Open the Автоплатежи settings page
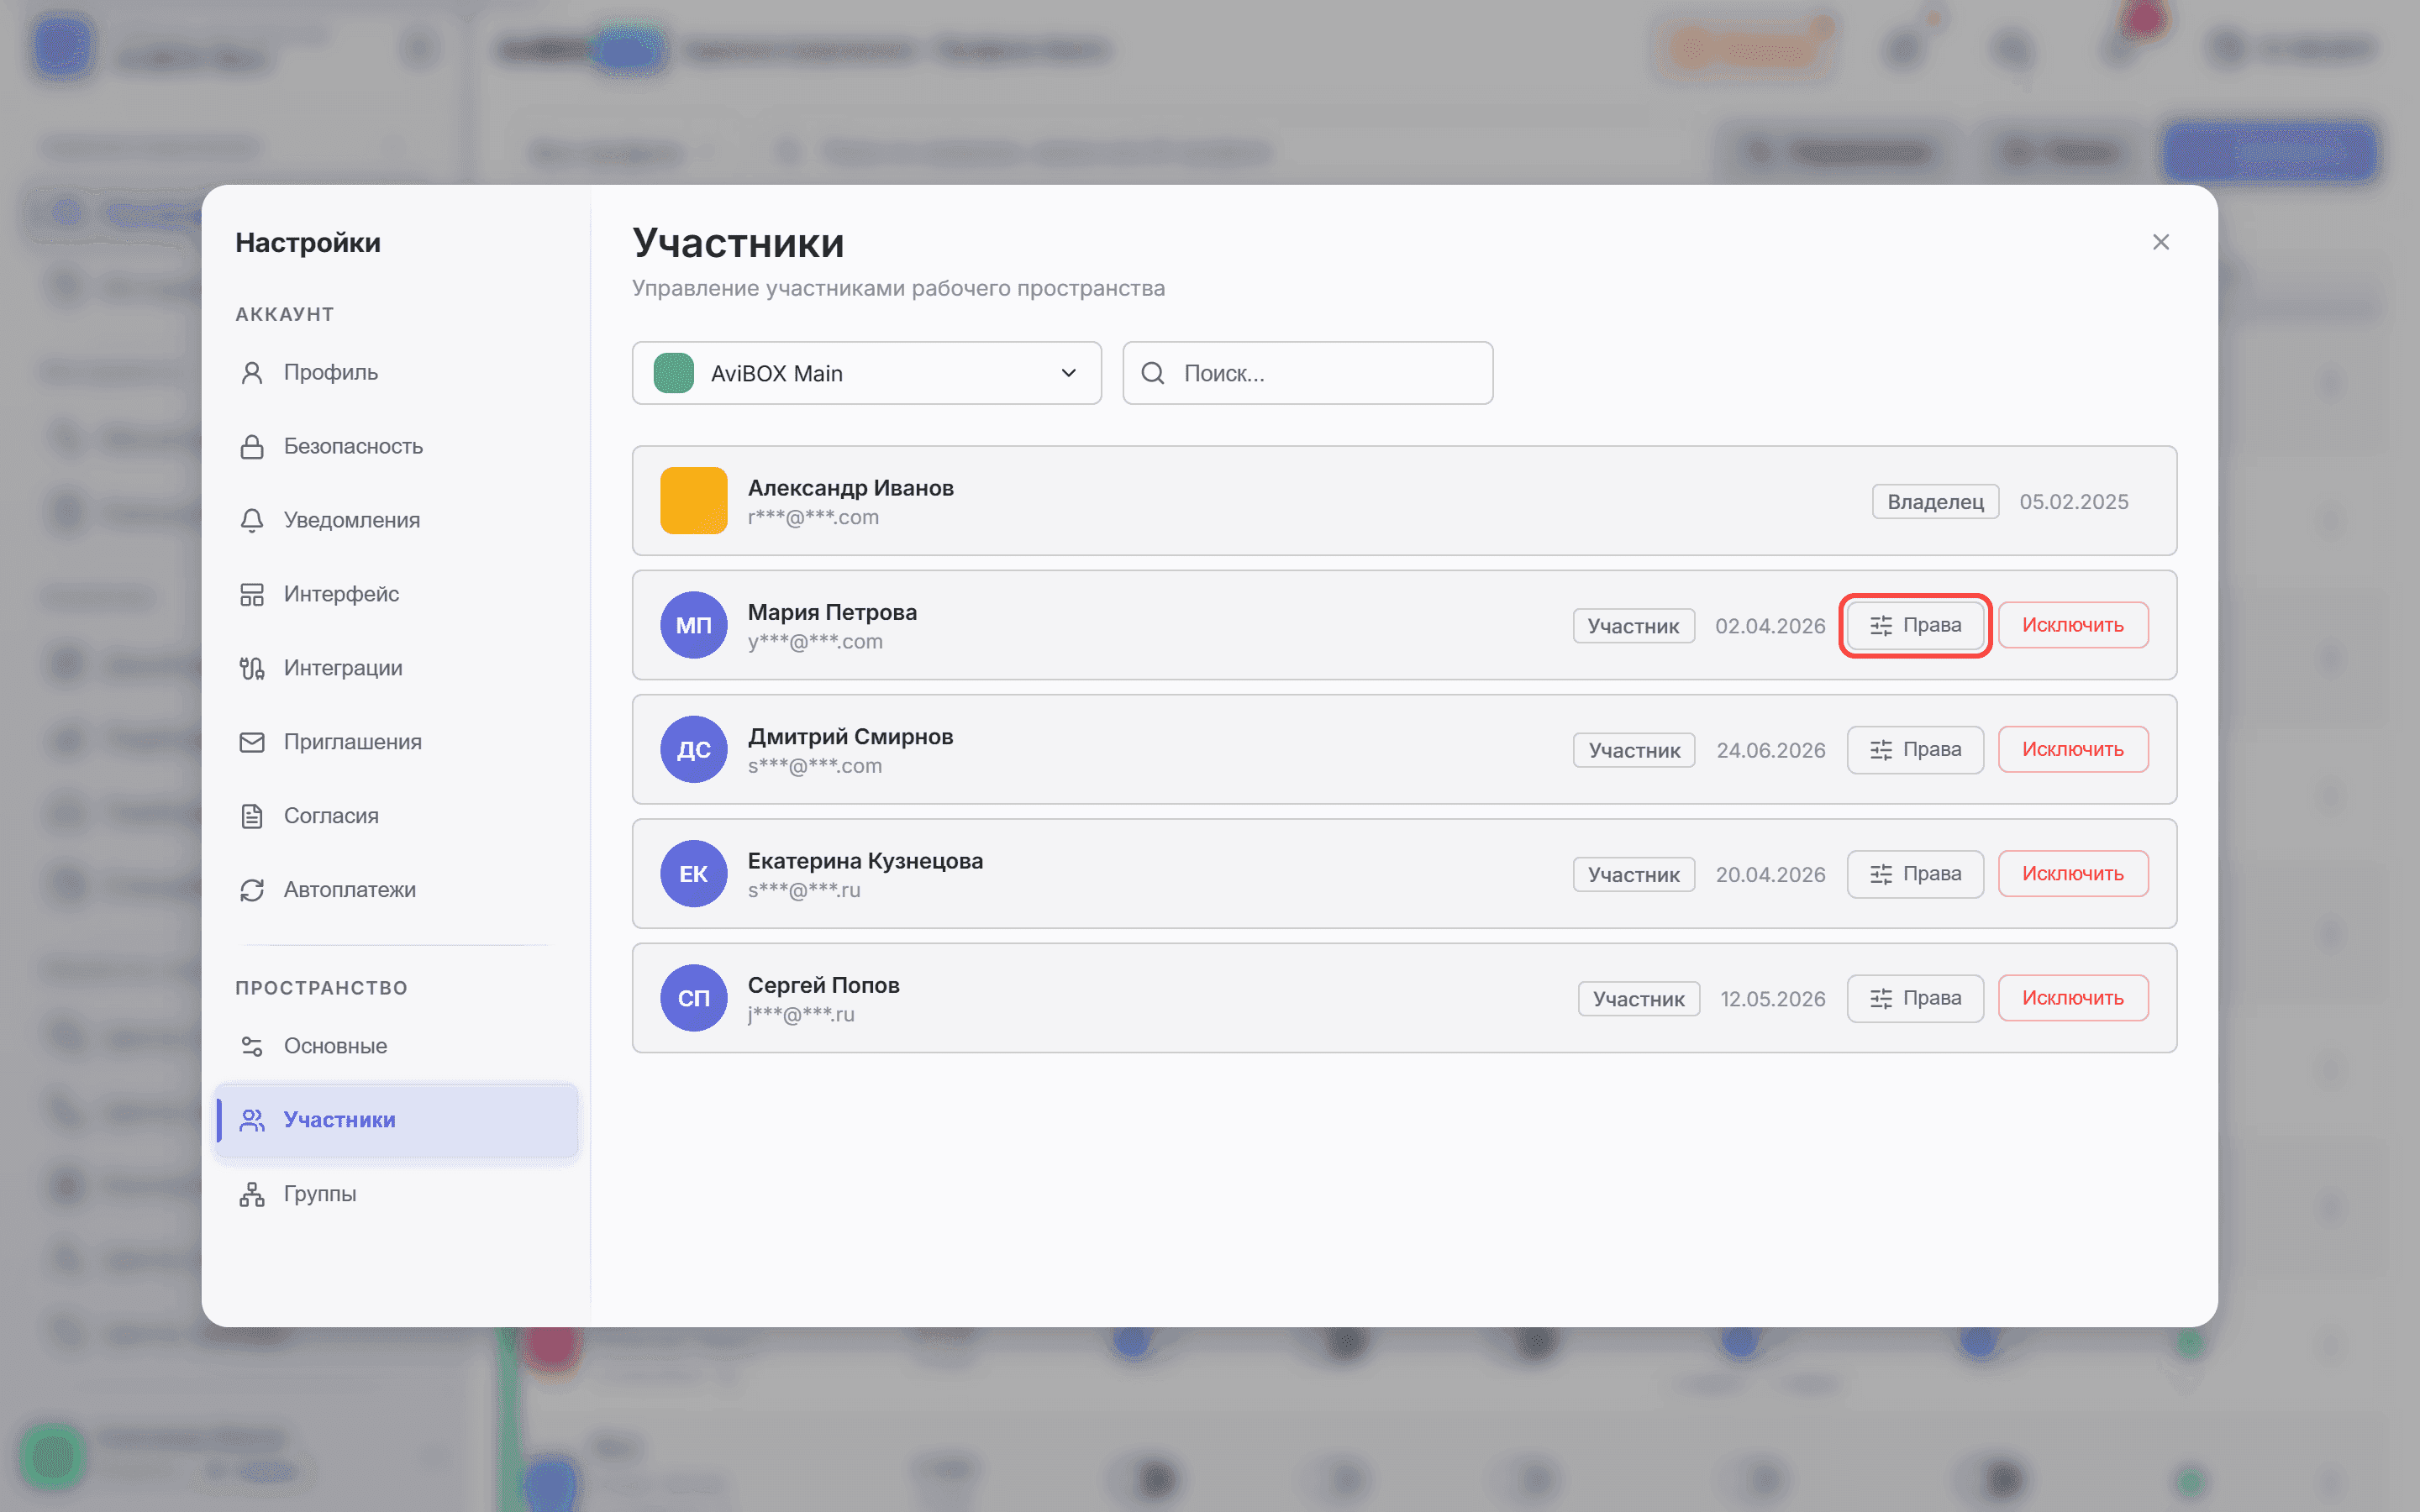This screenshot has height=1512, width=2420. click(x=397, y=890)
